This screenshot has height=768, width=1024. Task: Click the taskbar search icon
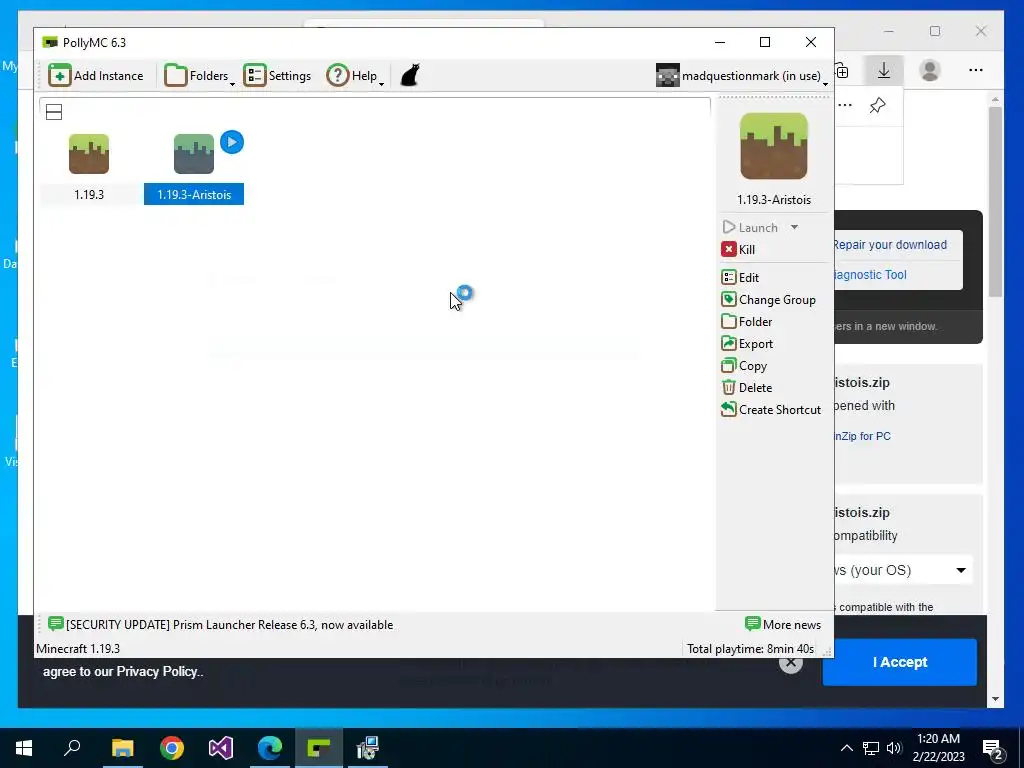click(x=72, y=748)
